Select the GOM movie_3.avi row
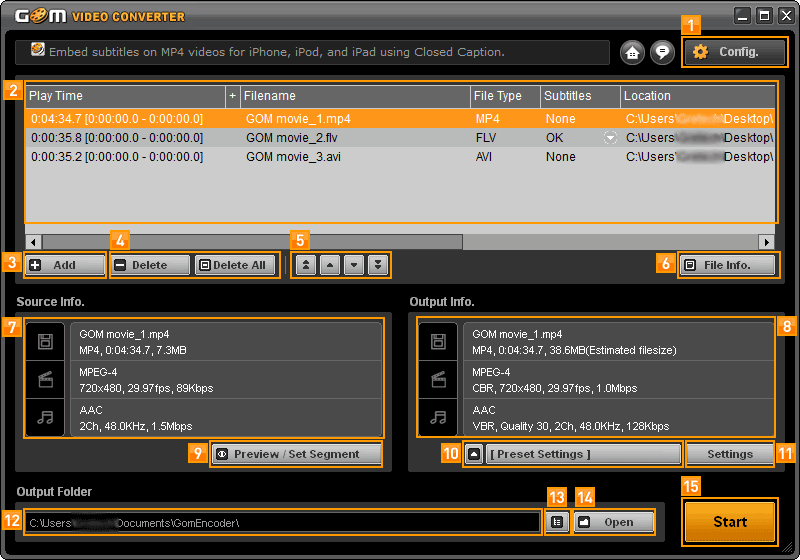Screen dimensions: 800x560 (x=400, y=157)
